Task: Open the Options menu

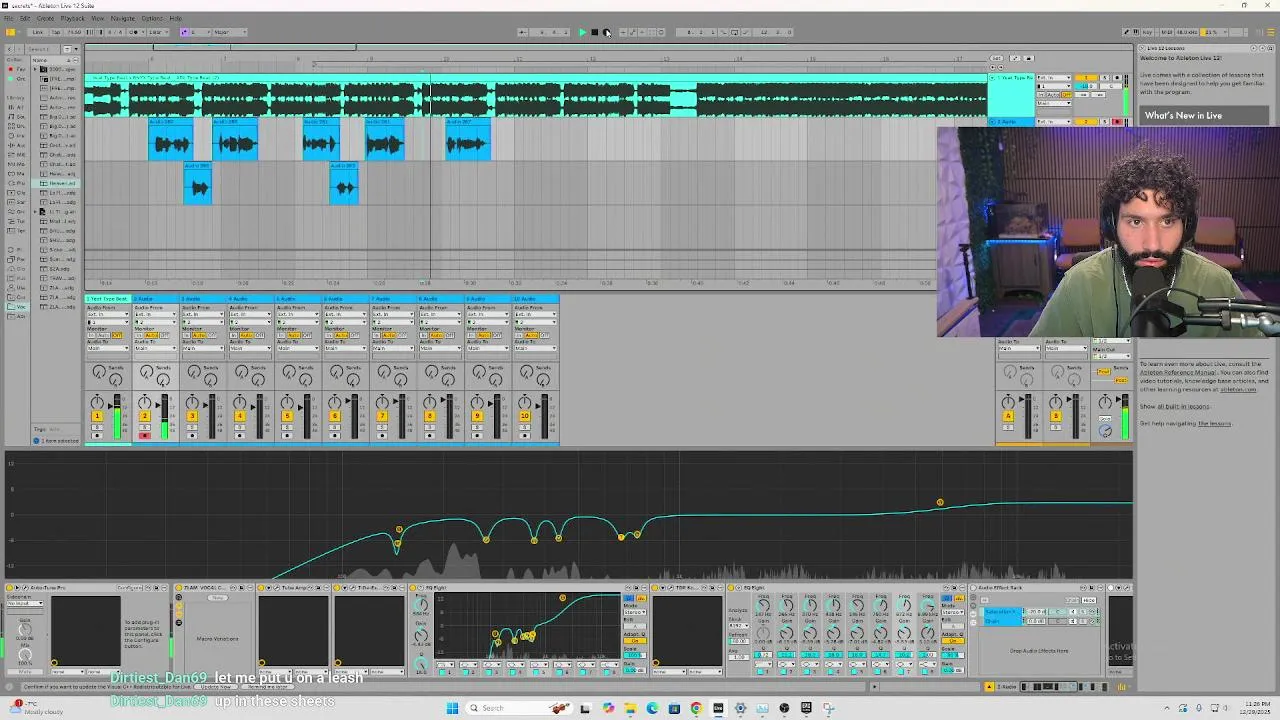Action: coord(152,18)
